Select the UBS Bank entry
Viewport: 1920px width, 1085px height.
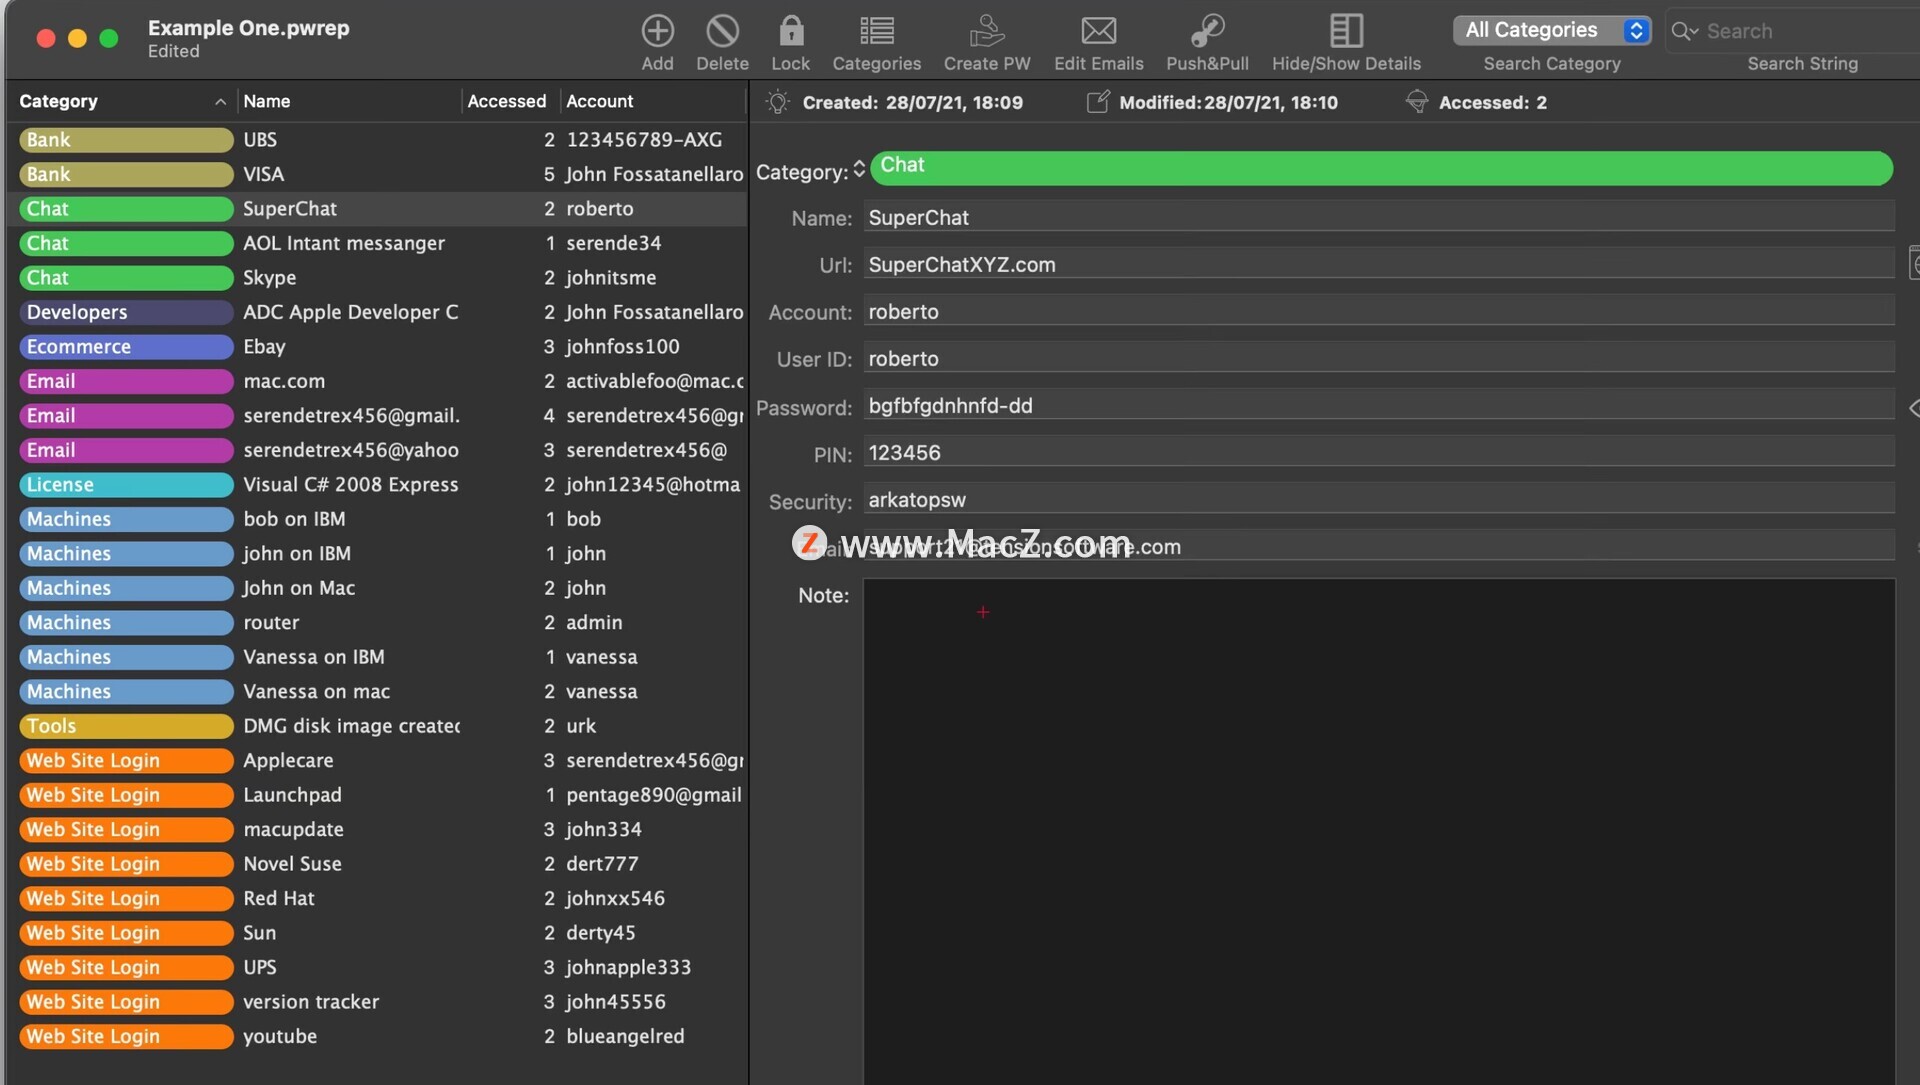pyautogui.click(x=377, y=140)
